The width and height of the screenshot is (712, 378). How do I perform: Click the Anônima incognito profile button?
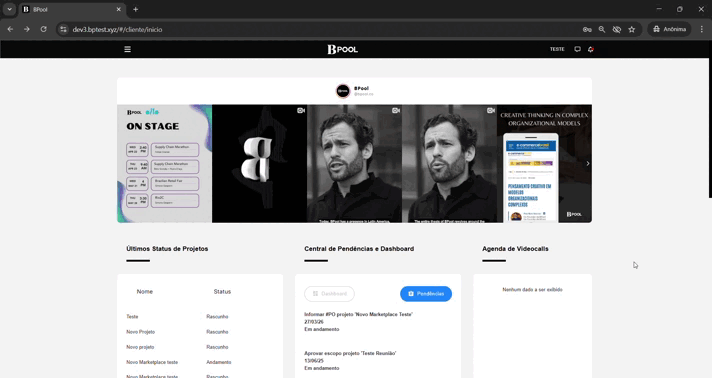click(x=669, y=29)
